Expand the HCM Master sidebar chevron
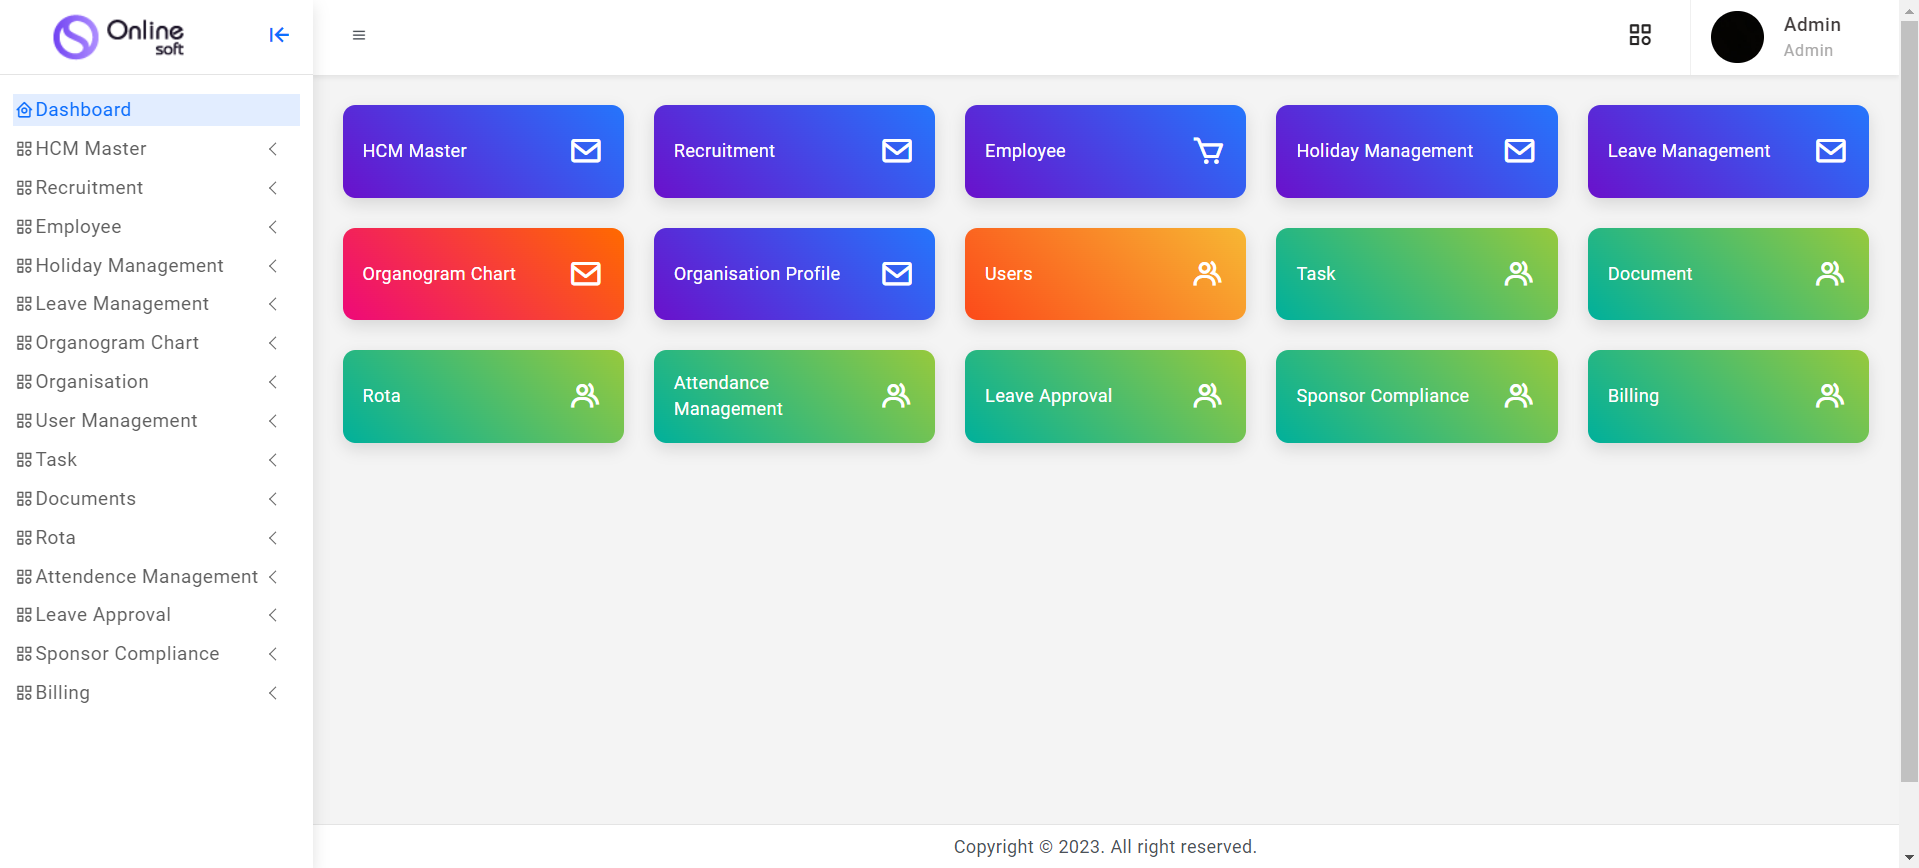This screenshot has width=1919, height=868. 273,149
